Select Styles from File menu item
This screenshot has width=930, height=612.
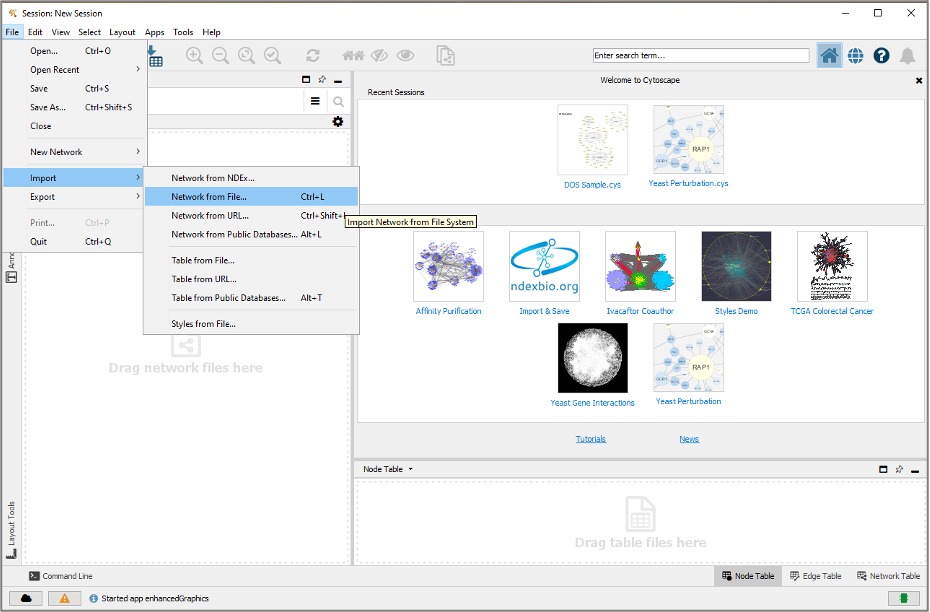coord(251,324)
